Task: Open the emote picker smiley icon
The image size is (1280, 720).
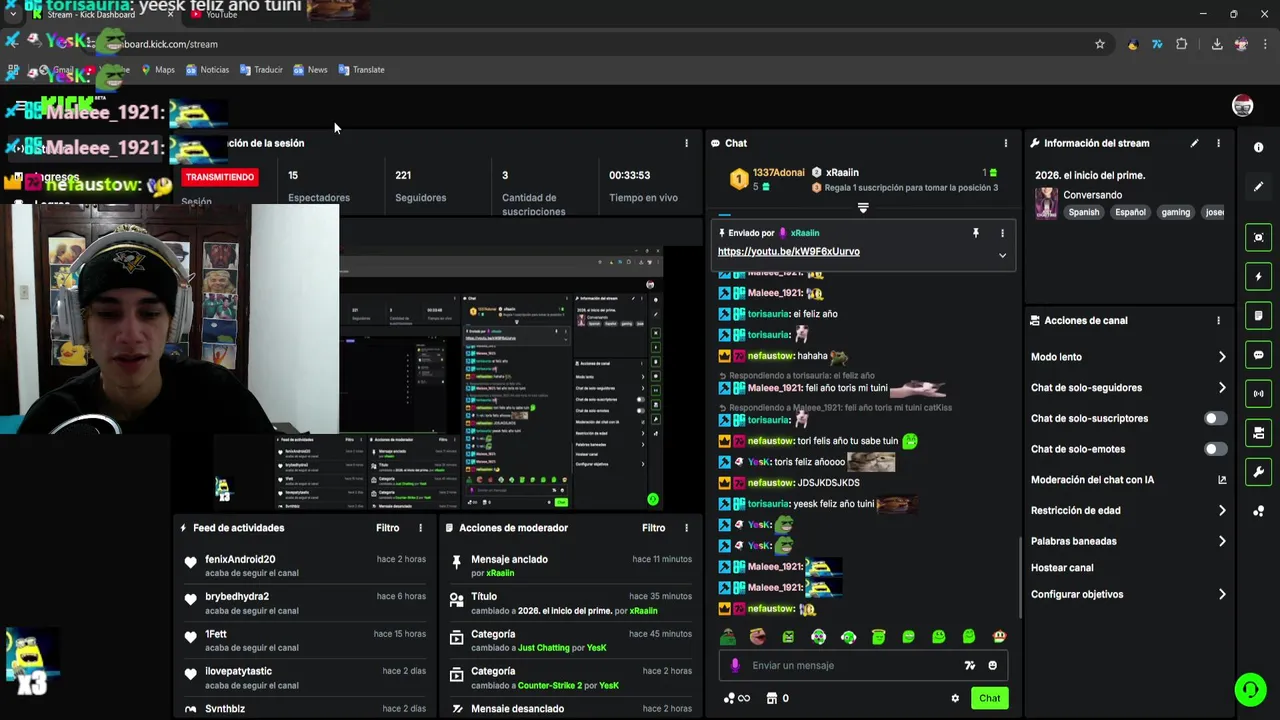Action: 992,666
